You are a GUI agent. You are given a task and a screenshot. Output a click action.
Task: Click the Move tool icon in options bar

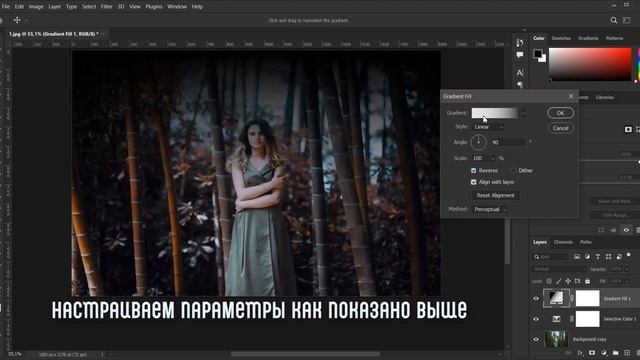[17, 20]
